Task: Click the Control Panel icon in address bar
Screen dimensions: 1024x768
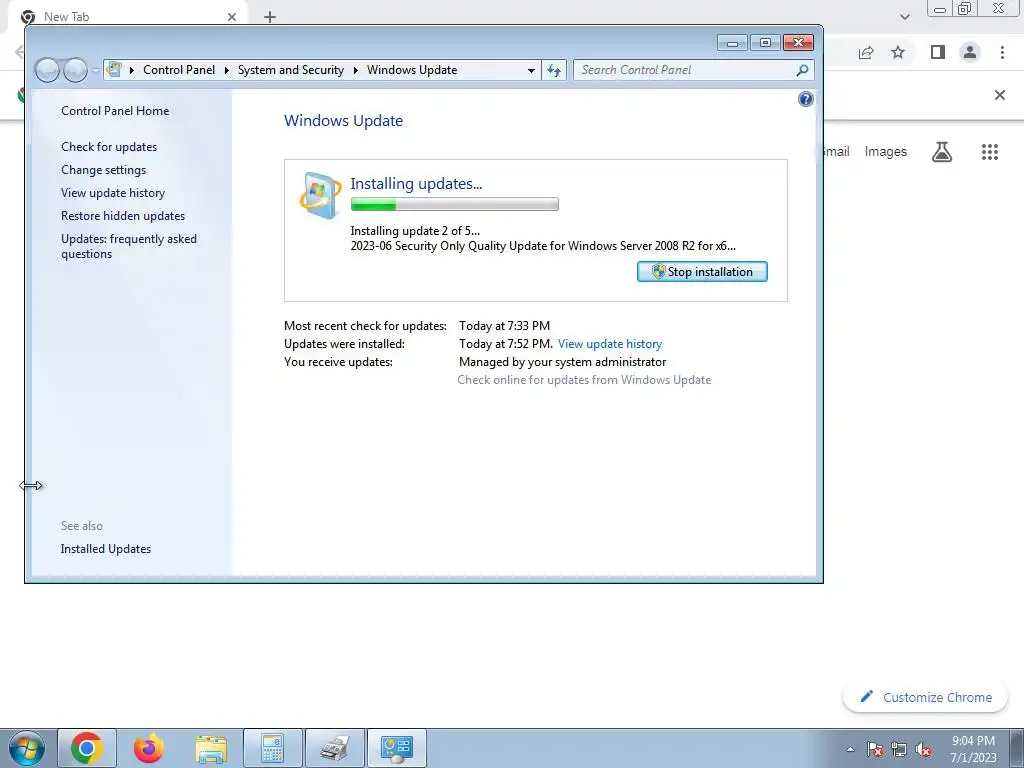Action: [x=114, y=69]
